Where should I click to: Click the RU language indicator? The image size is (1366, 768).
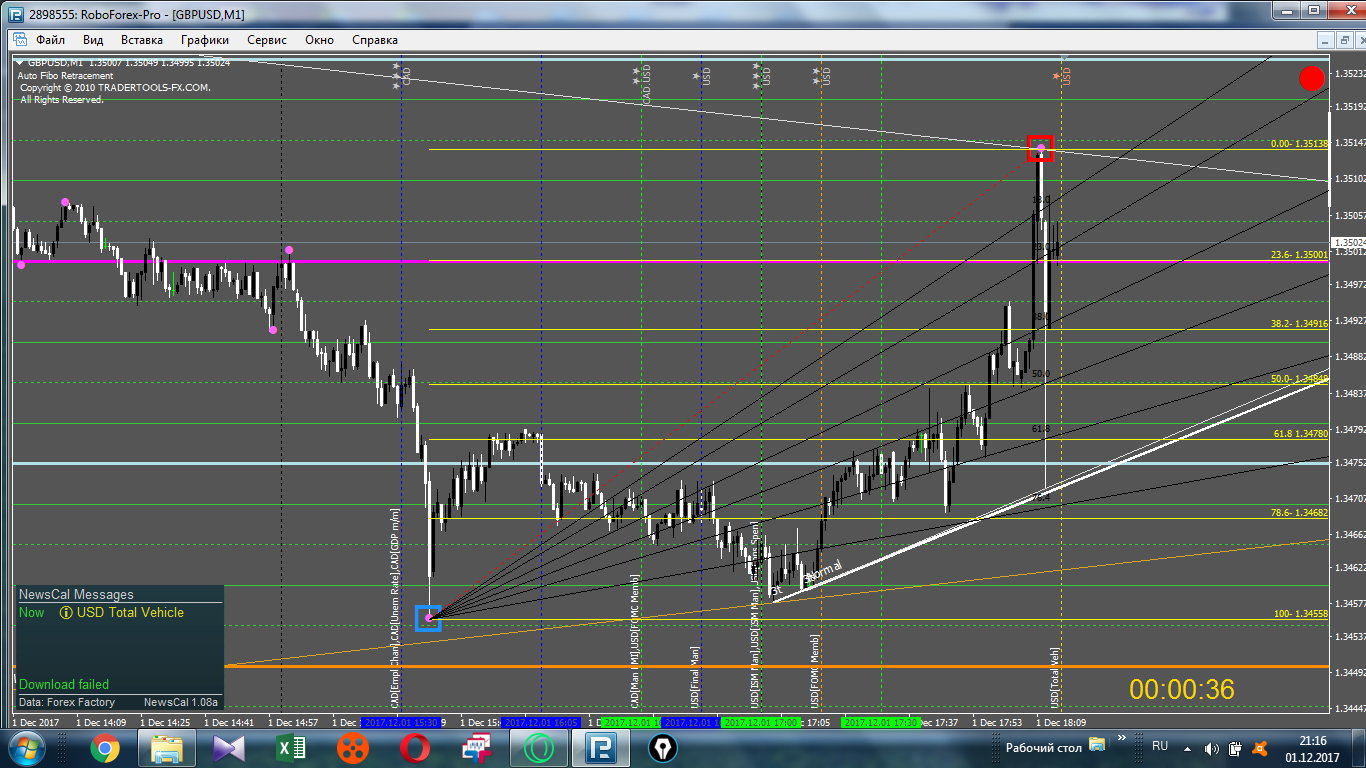(1160, 746)
